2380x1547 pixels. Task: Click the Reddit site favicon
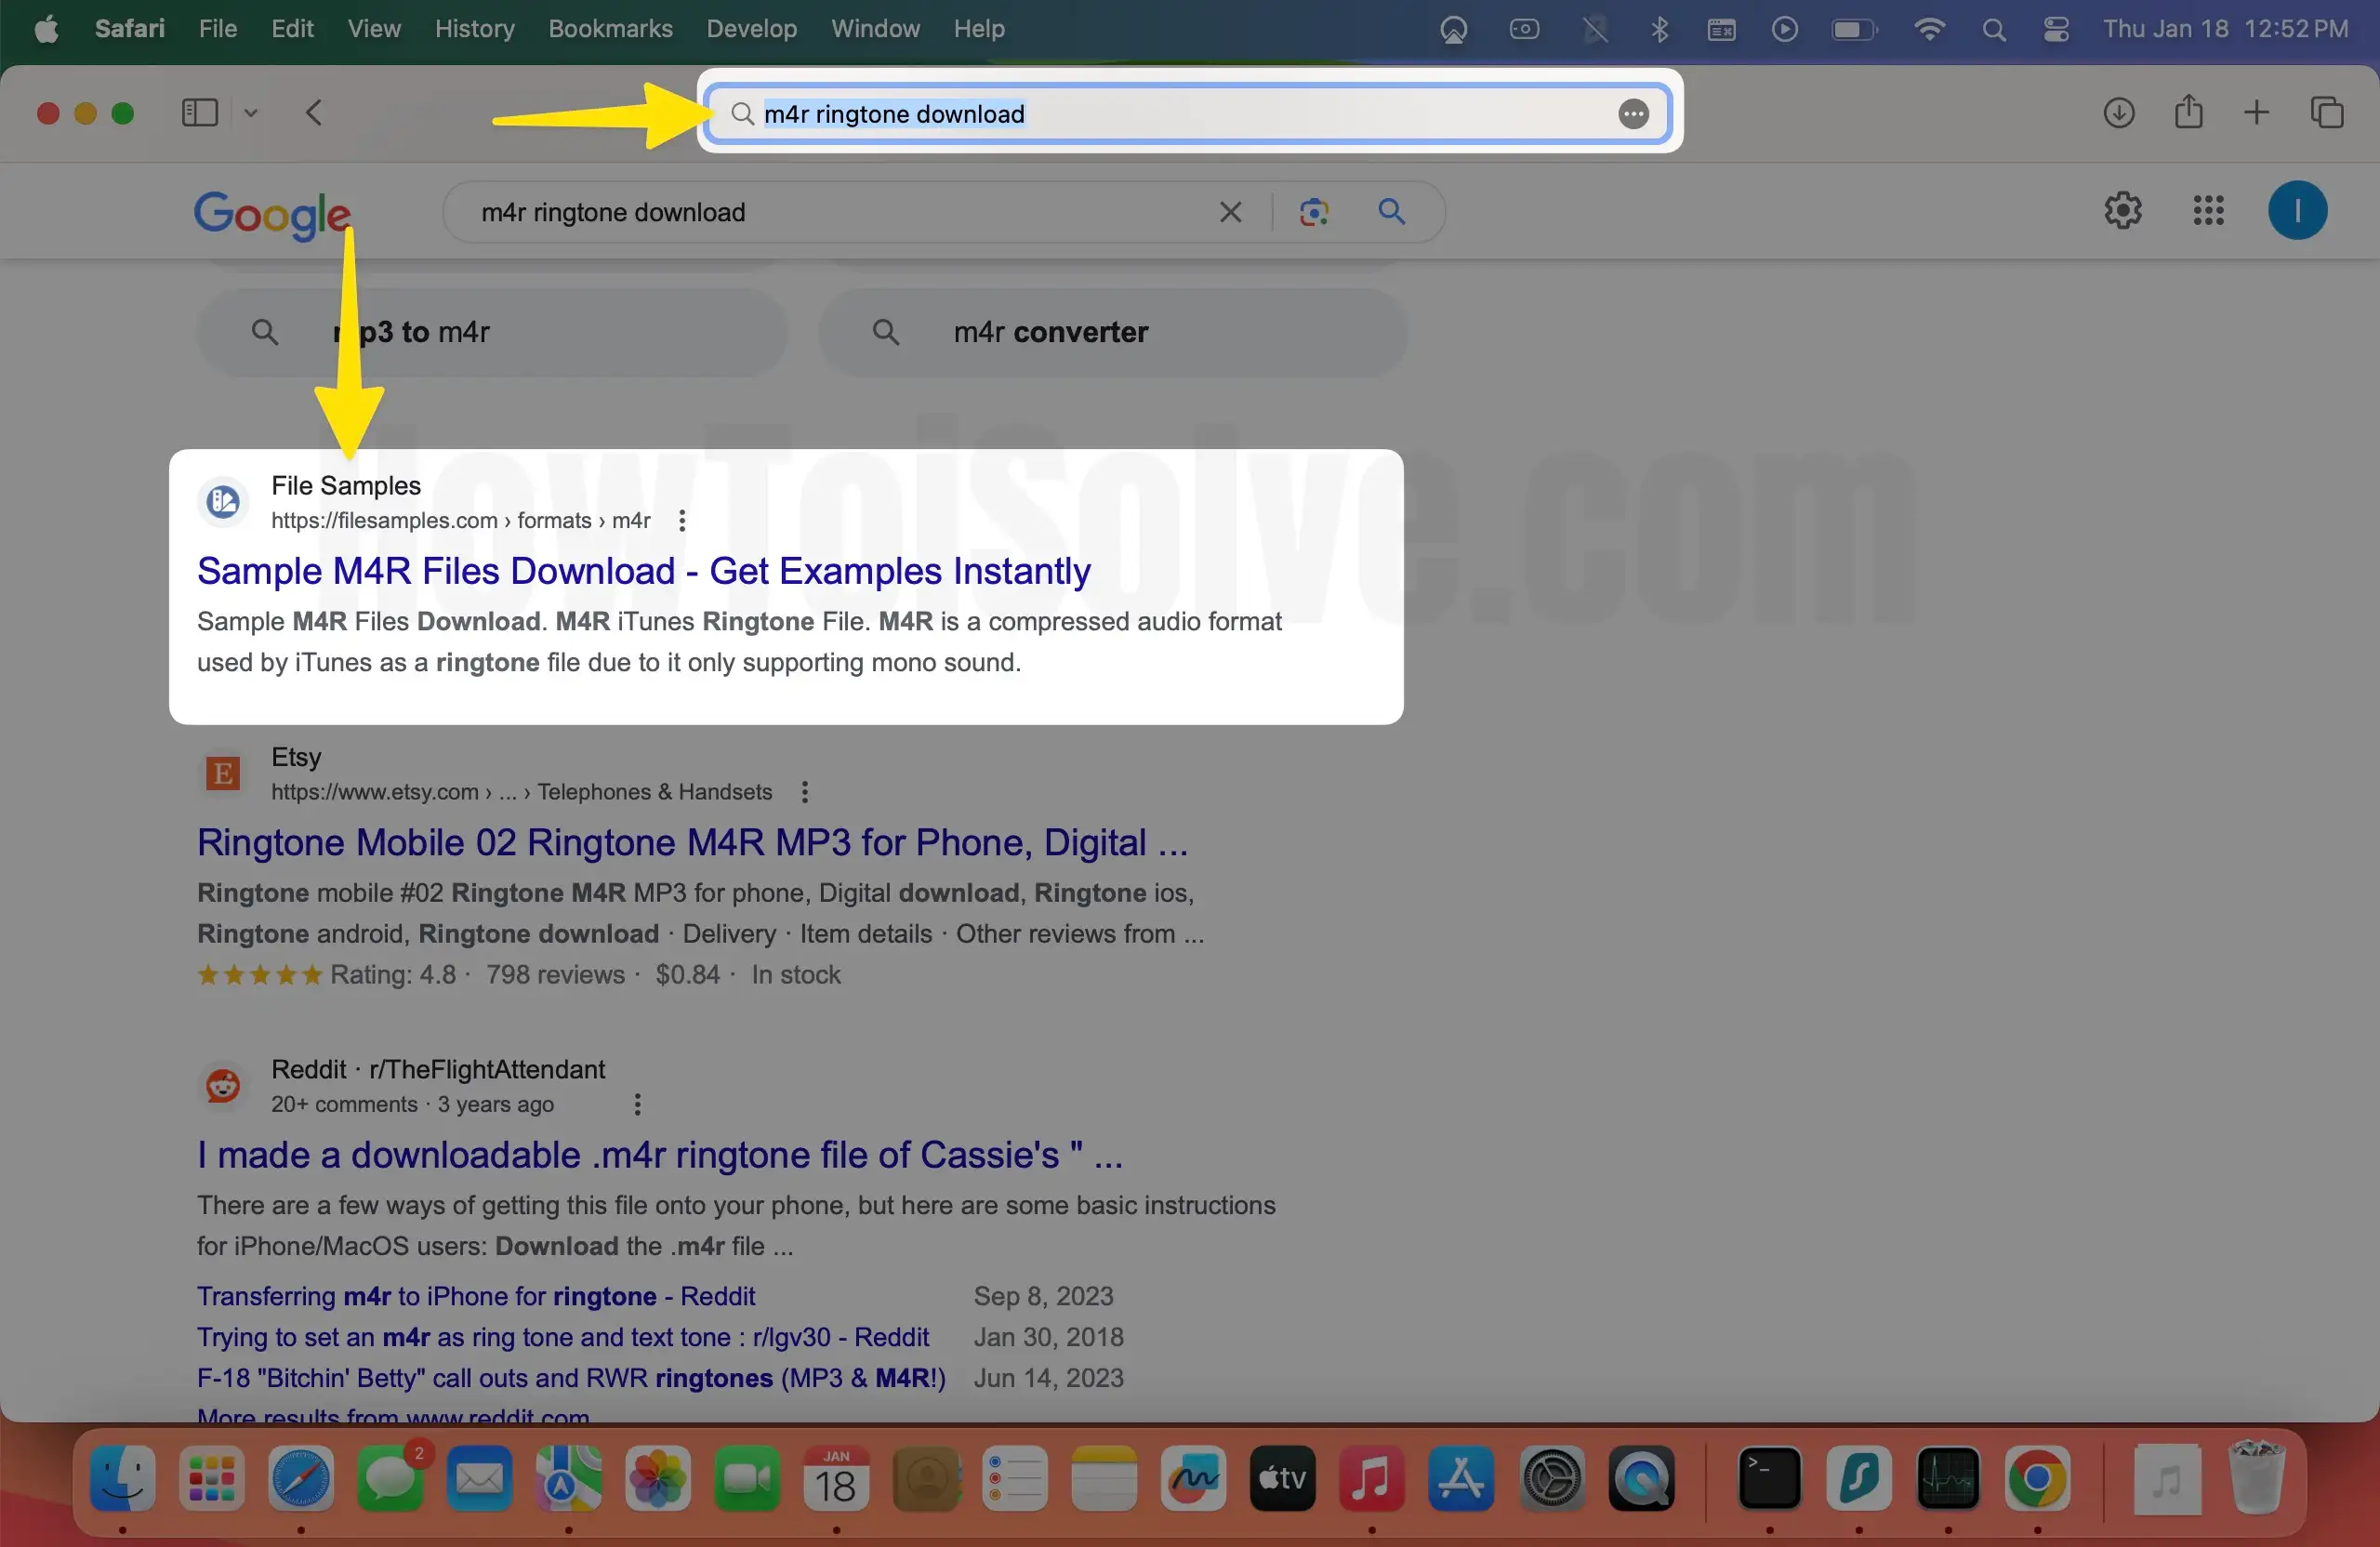(223, 1085)
